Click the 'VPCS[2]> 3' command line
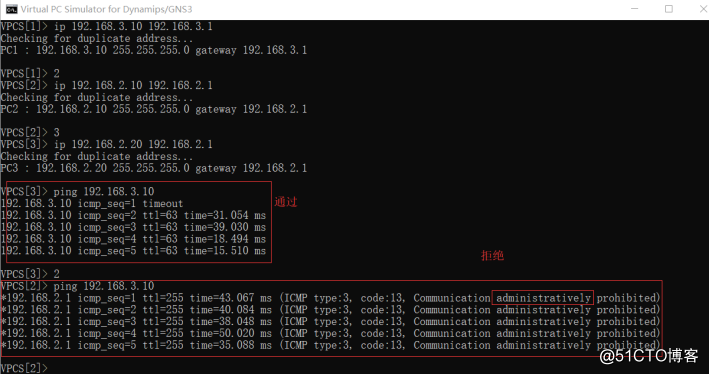The image size is (709, 375). [x=30, y=133]
